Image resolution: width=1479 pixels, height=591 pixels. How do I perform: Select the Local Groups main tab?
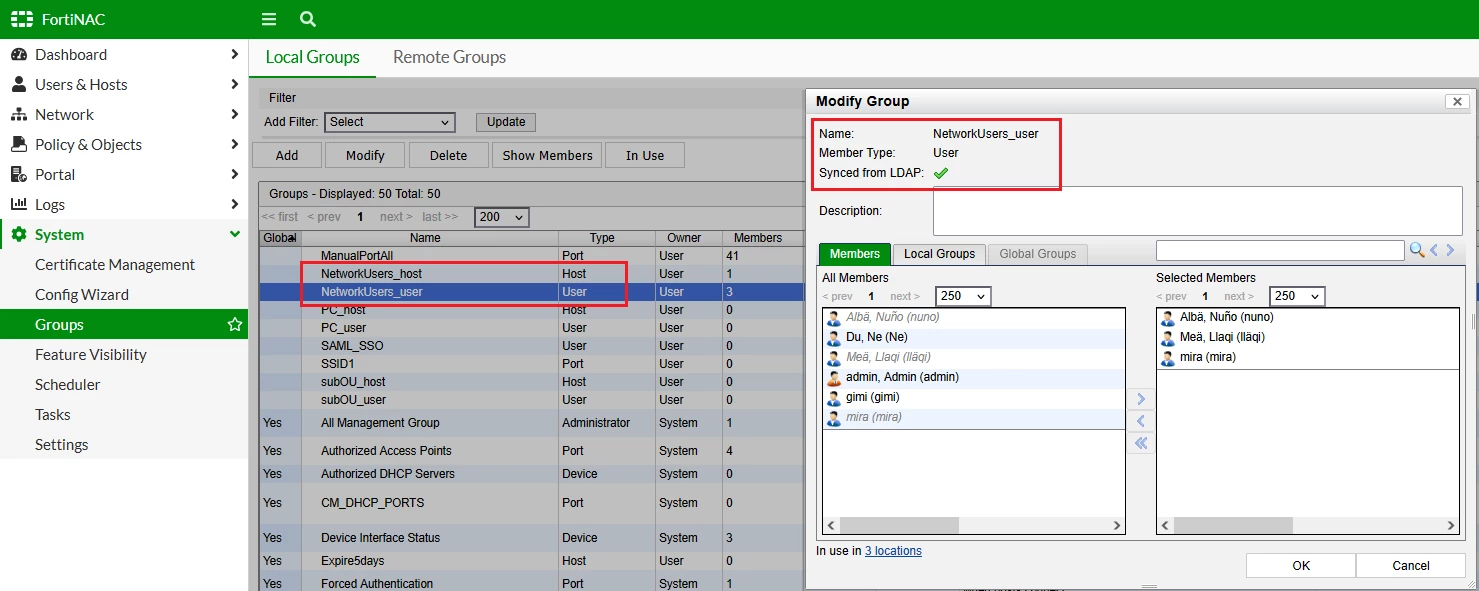[312, 57]
